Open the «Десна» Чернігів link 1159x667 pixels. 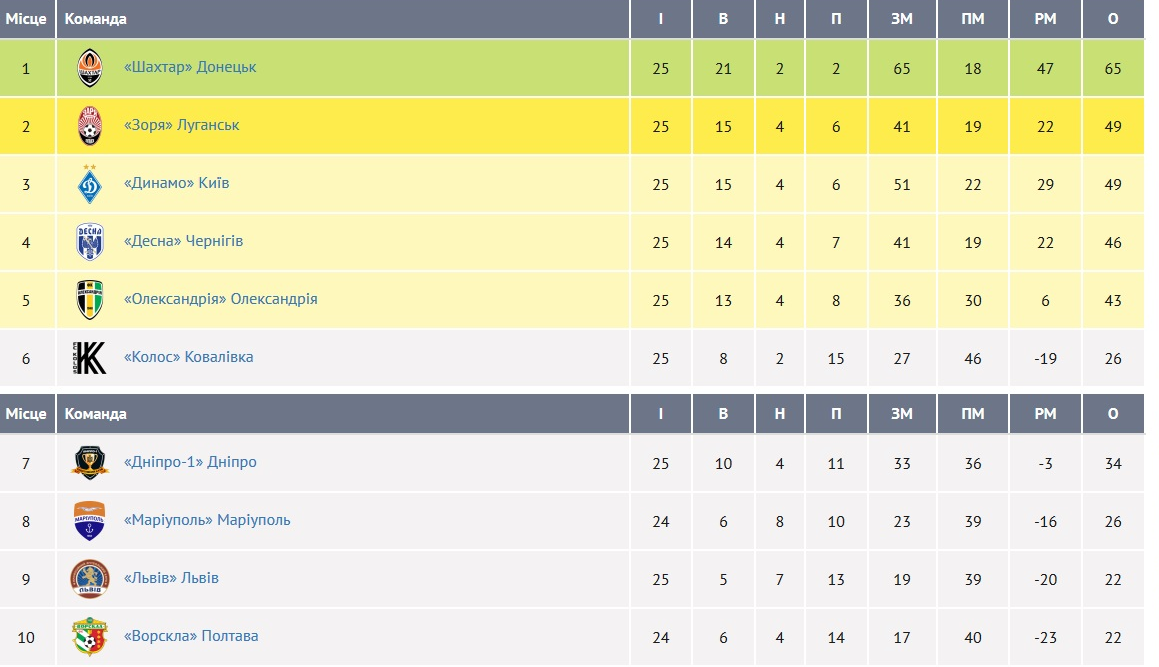(183, 241)
